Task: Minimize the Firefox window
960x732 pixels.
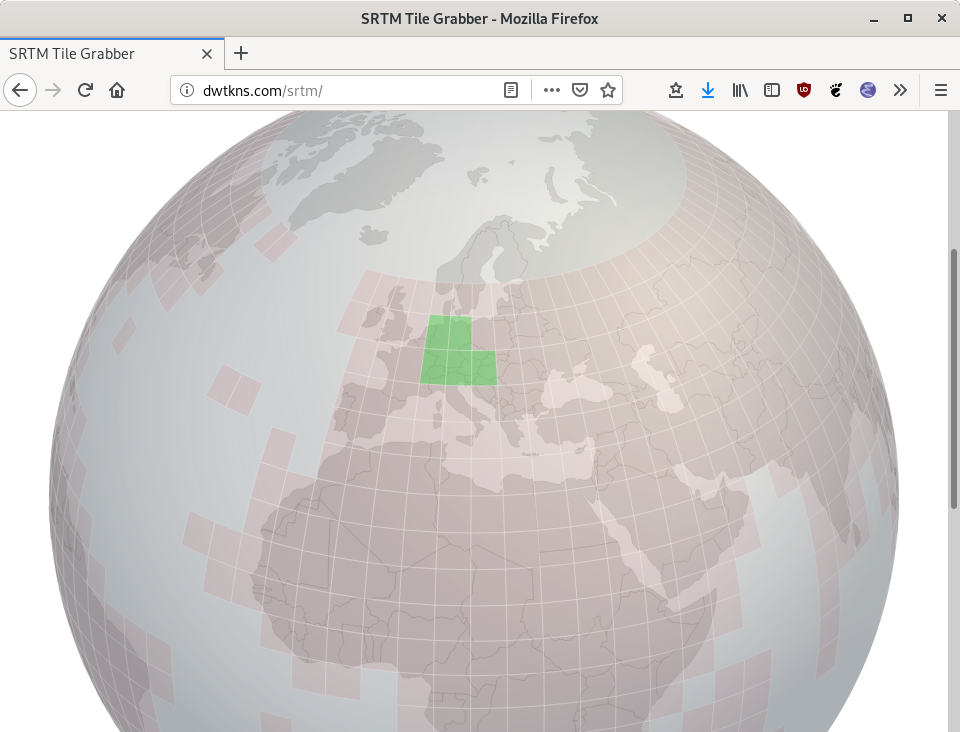Action: [874, 19]
